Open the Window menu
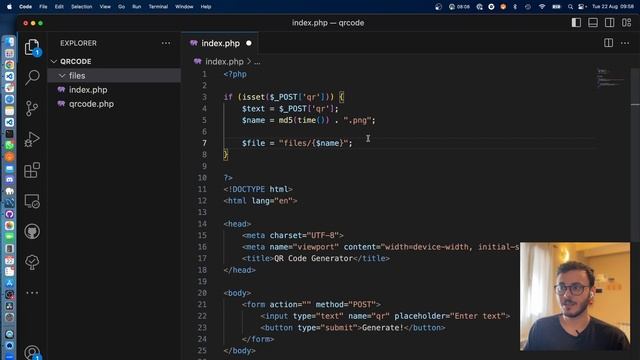 pyautogui.click(x=184, y=7)
